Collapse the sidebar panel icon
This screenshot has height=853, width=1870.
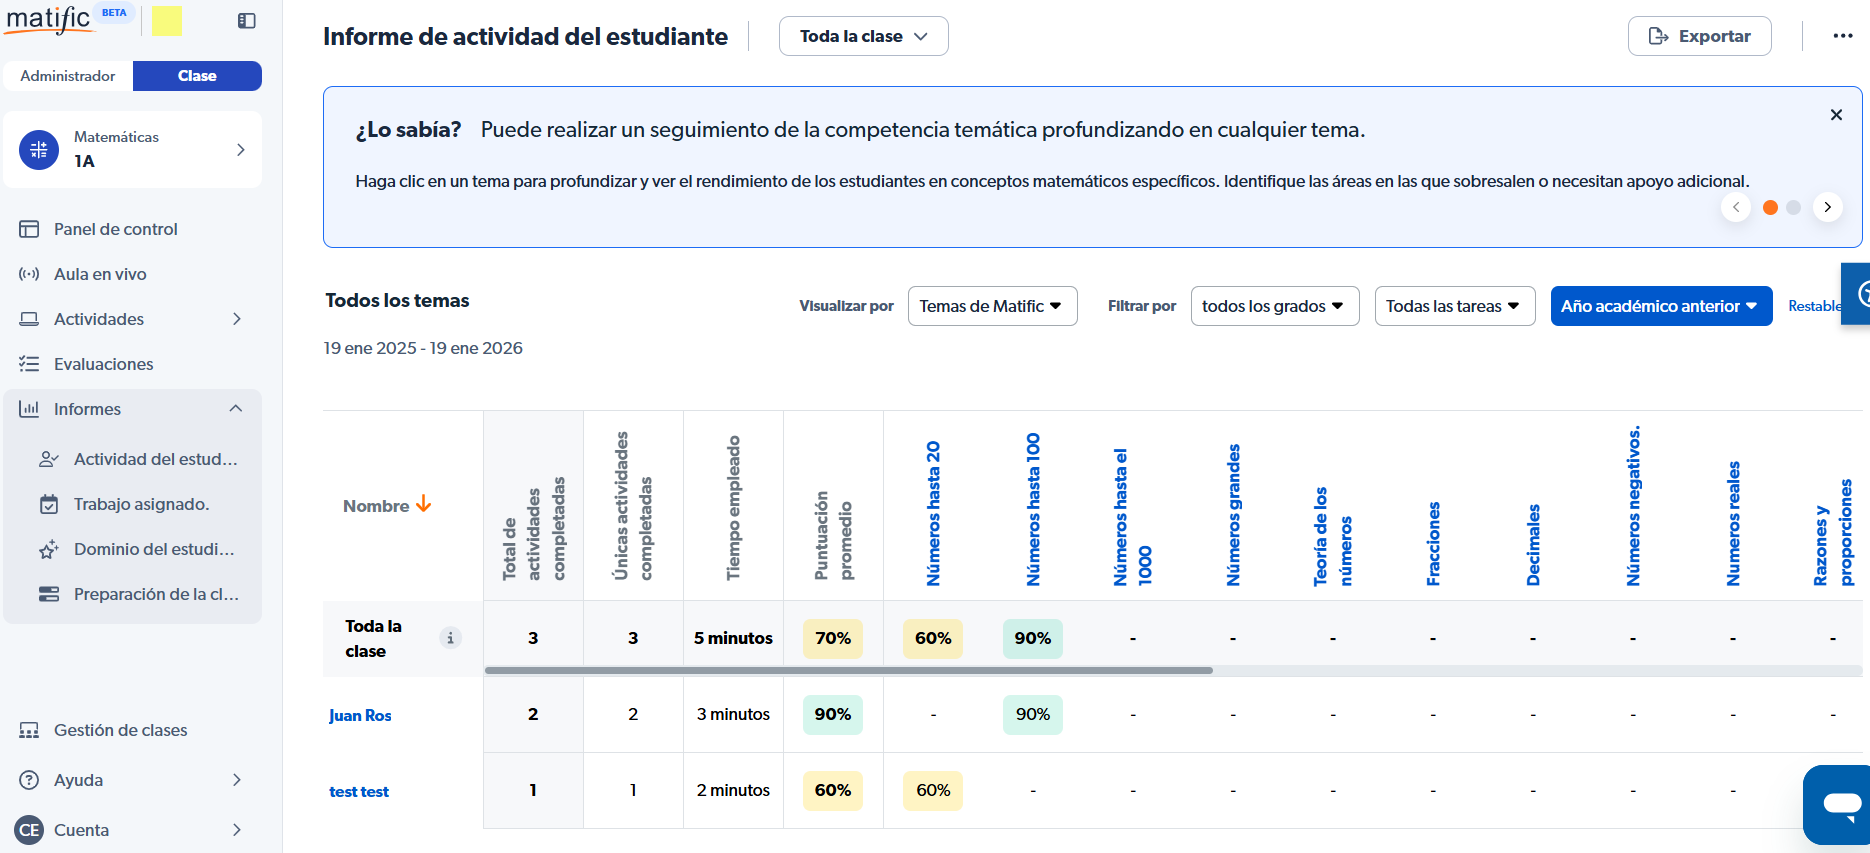point(247,21)
